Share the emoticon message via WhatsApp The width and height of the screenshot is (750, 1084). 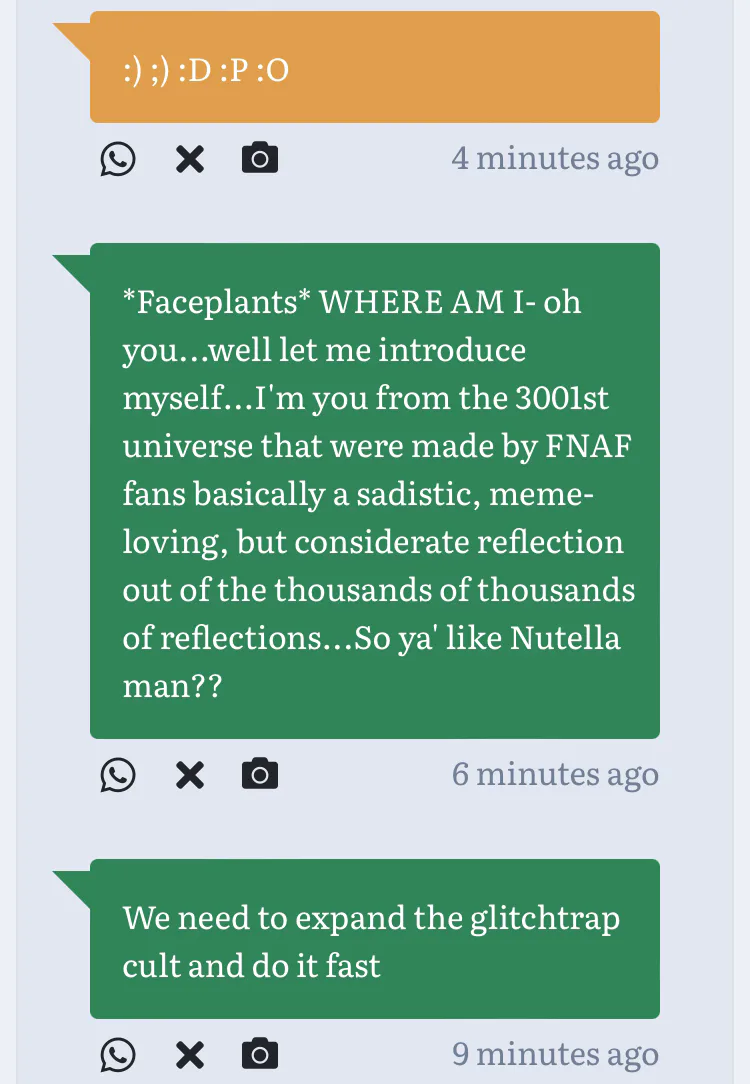tap(118, 159)
